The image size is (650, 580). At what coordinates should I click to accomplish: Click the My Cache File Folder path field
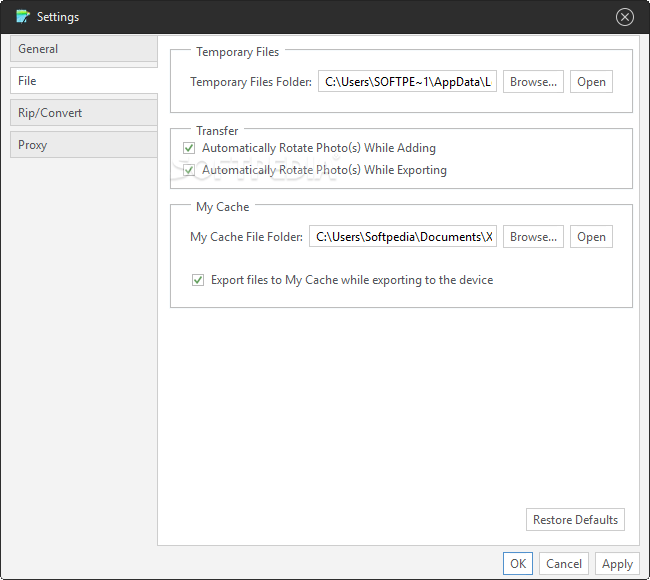403,237
